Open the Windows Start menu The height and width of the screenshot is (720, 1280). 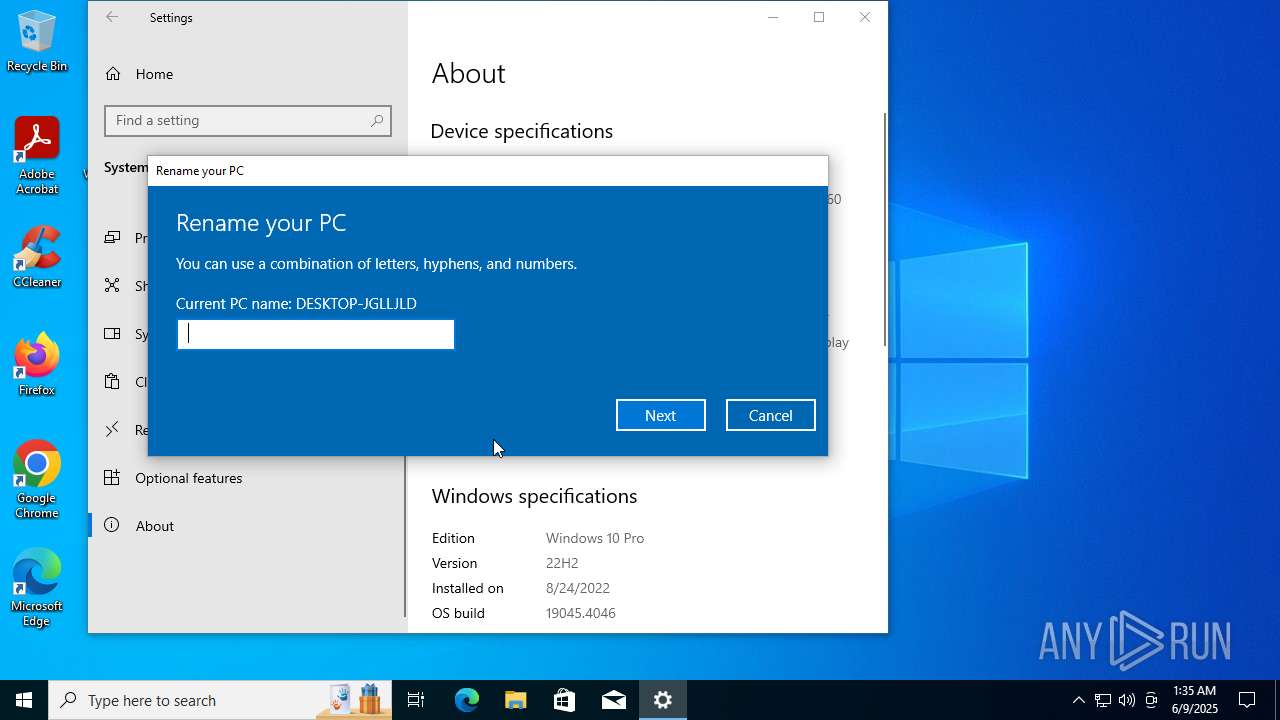[24, 700]
